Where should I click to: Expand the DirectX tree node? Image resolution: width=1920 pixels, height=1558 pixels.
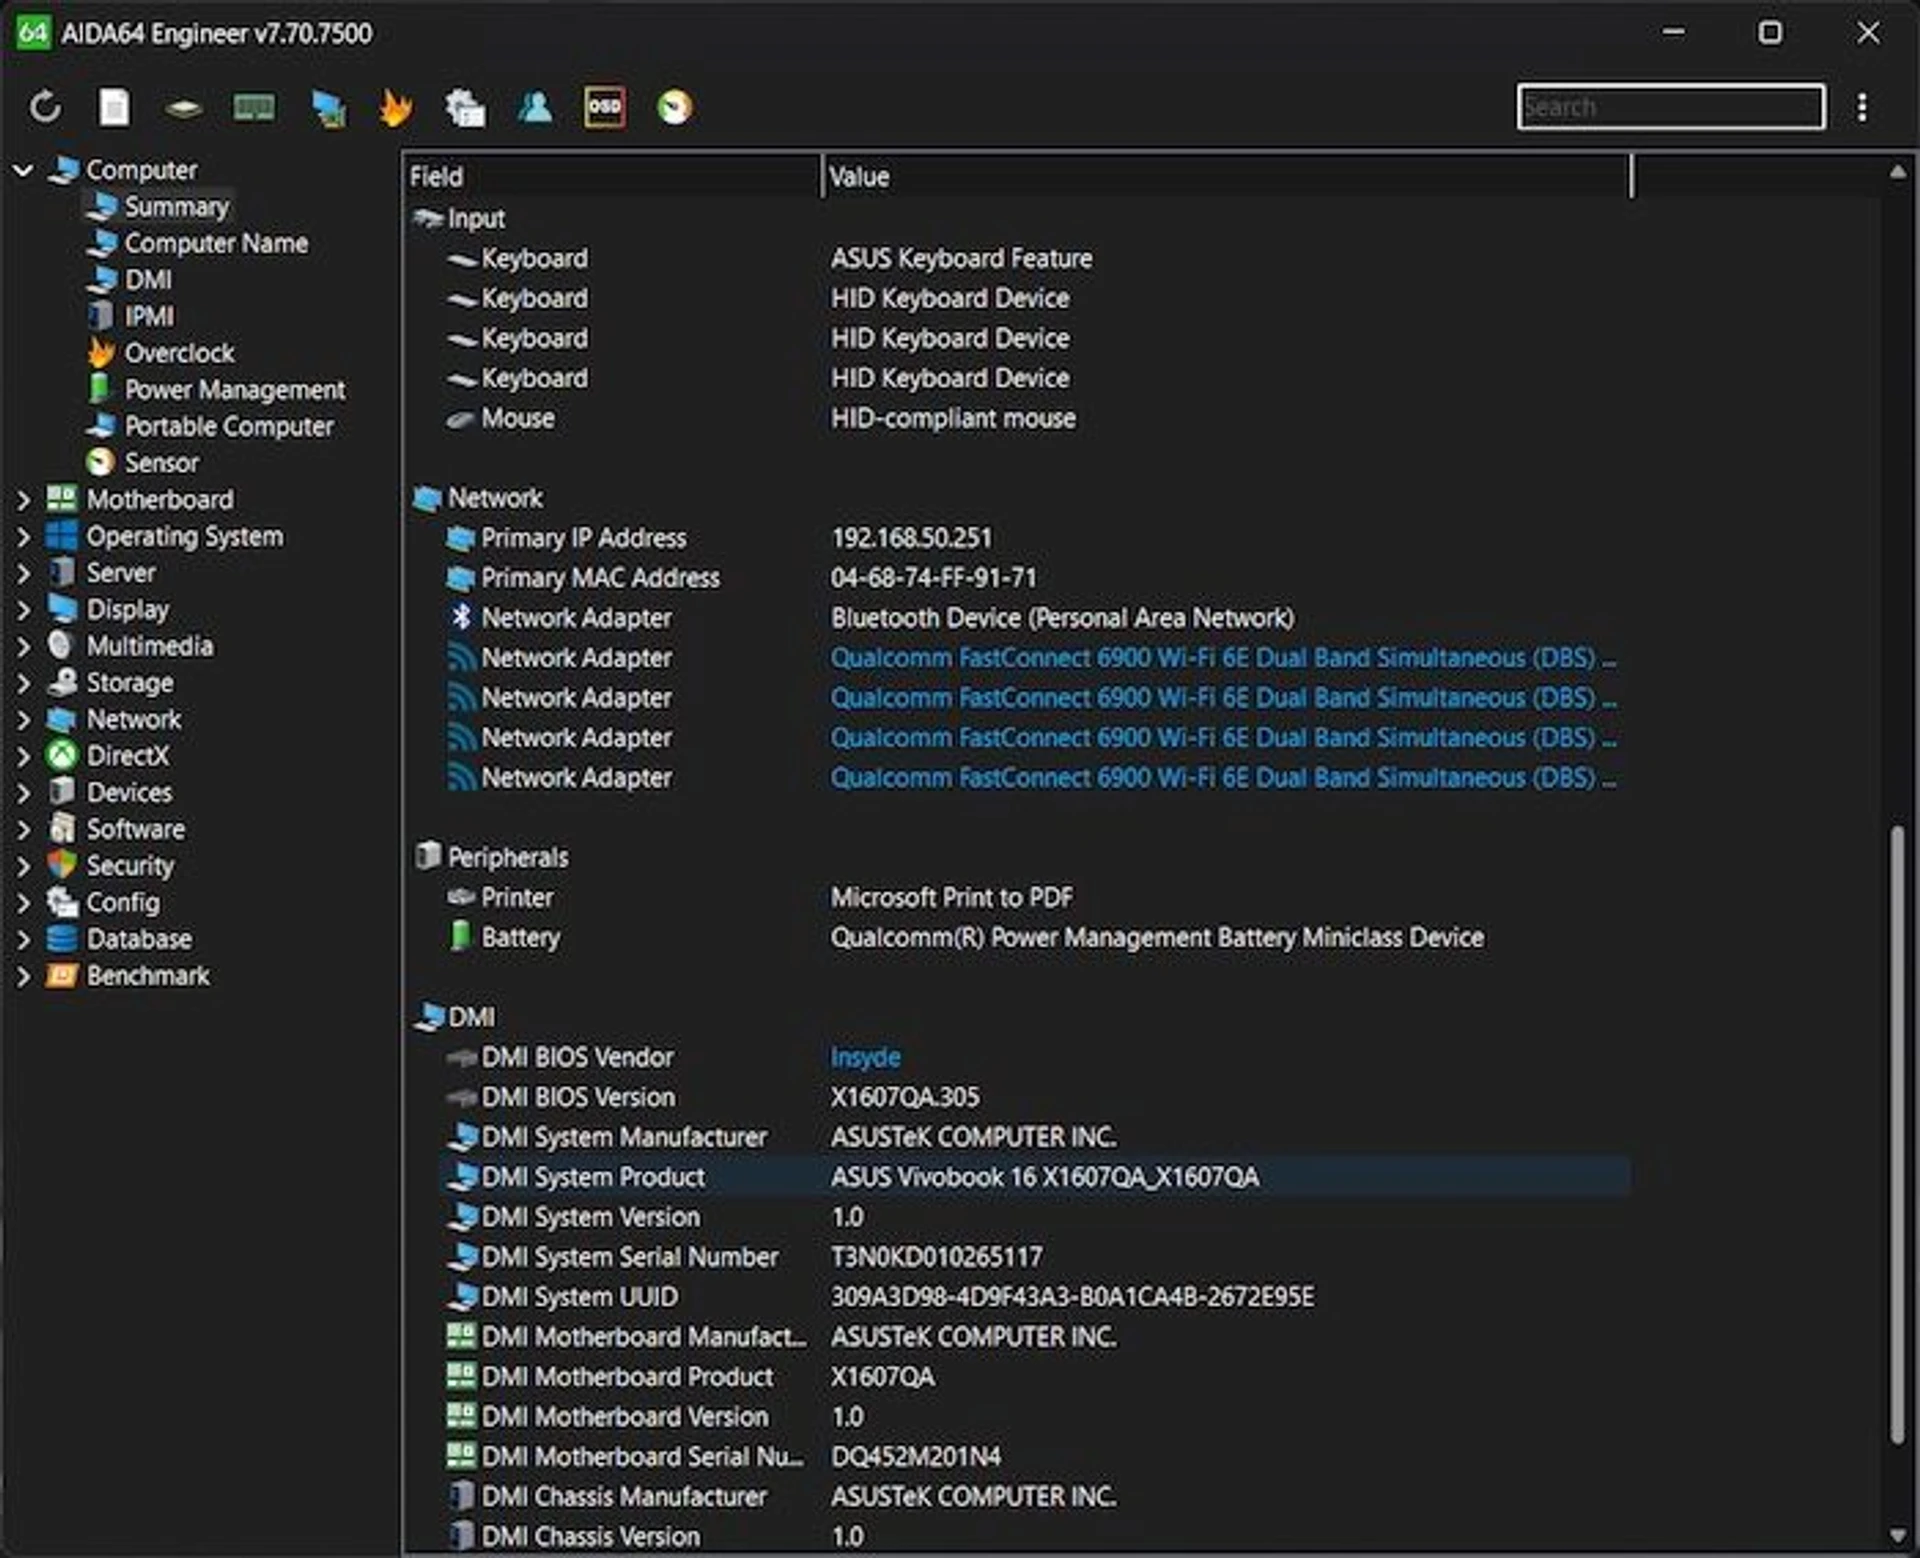coord(24,757)
